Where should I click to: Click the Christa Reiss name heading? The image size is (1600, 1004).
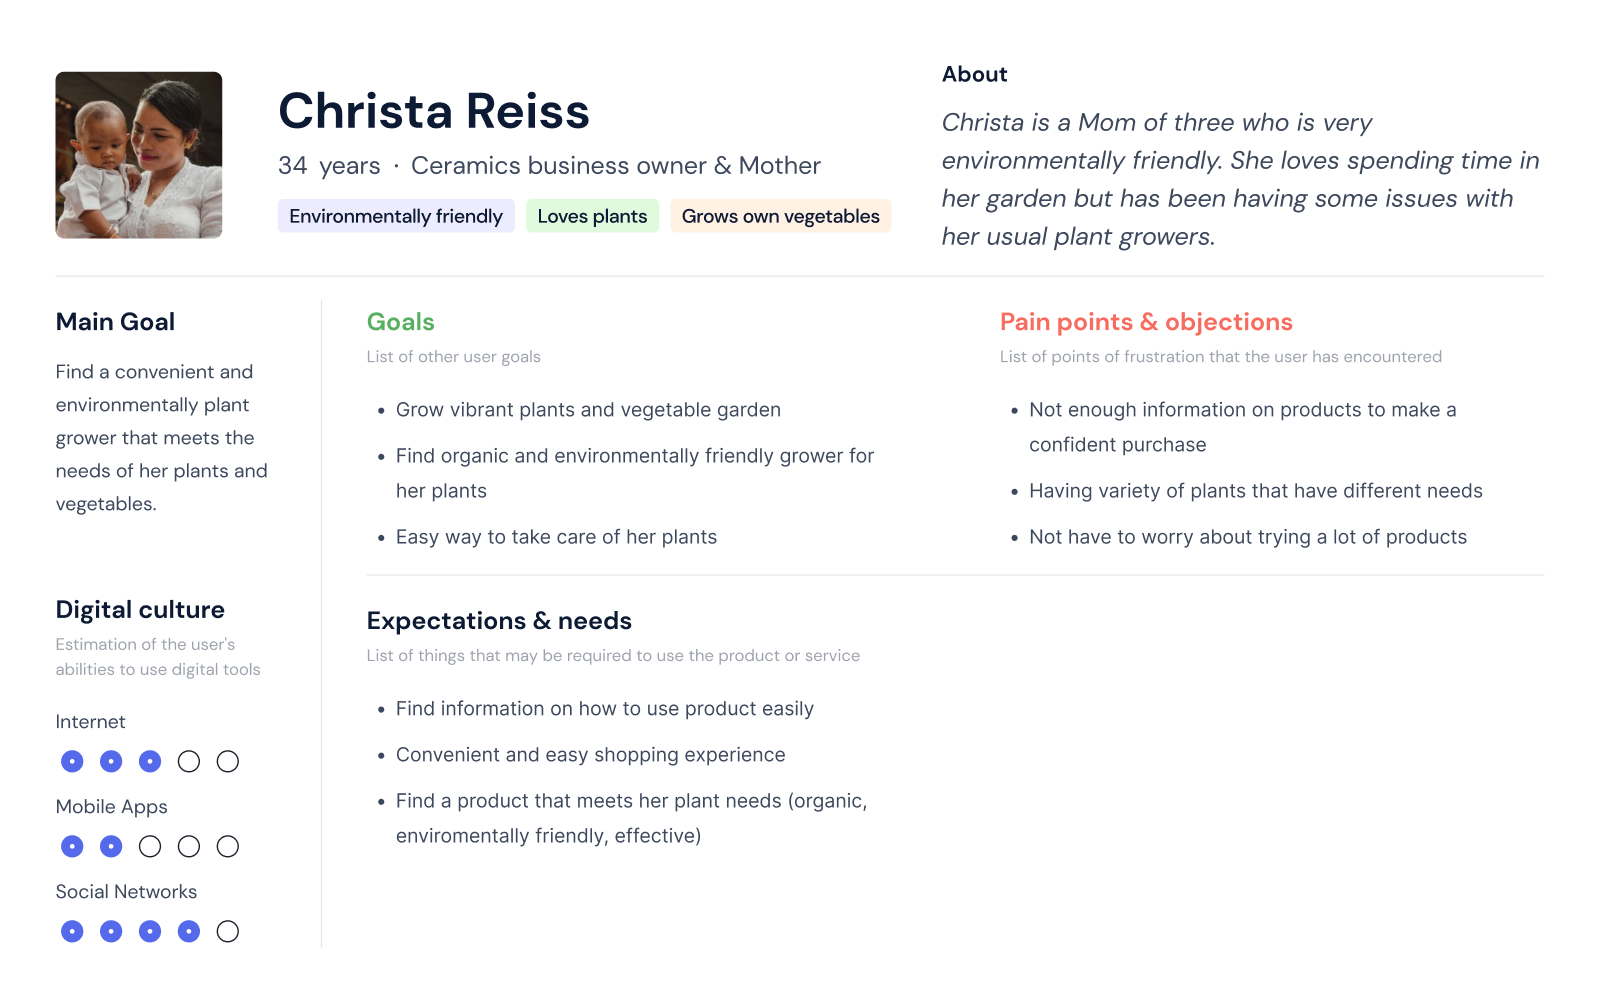coord(434,111)
